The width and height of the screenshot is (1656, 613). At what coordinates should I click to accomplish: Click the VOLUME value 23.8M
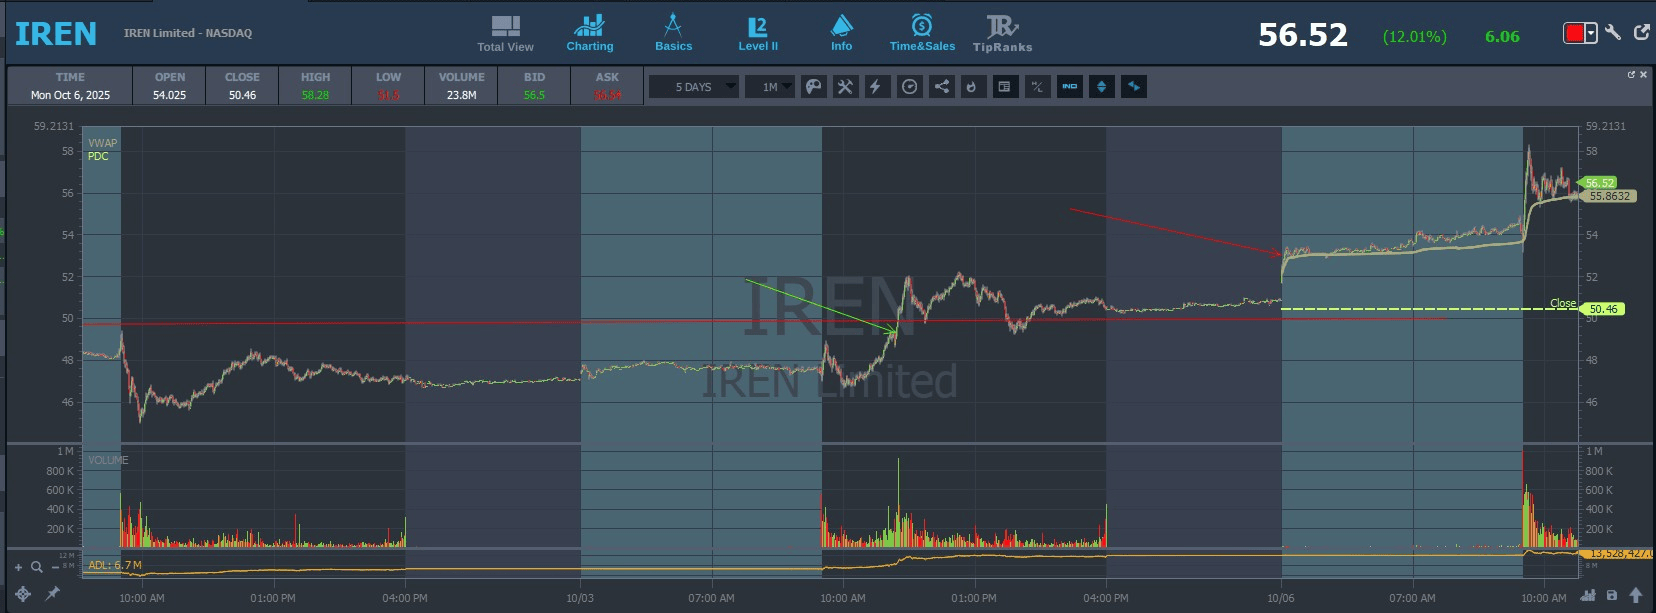pos(461,95)
